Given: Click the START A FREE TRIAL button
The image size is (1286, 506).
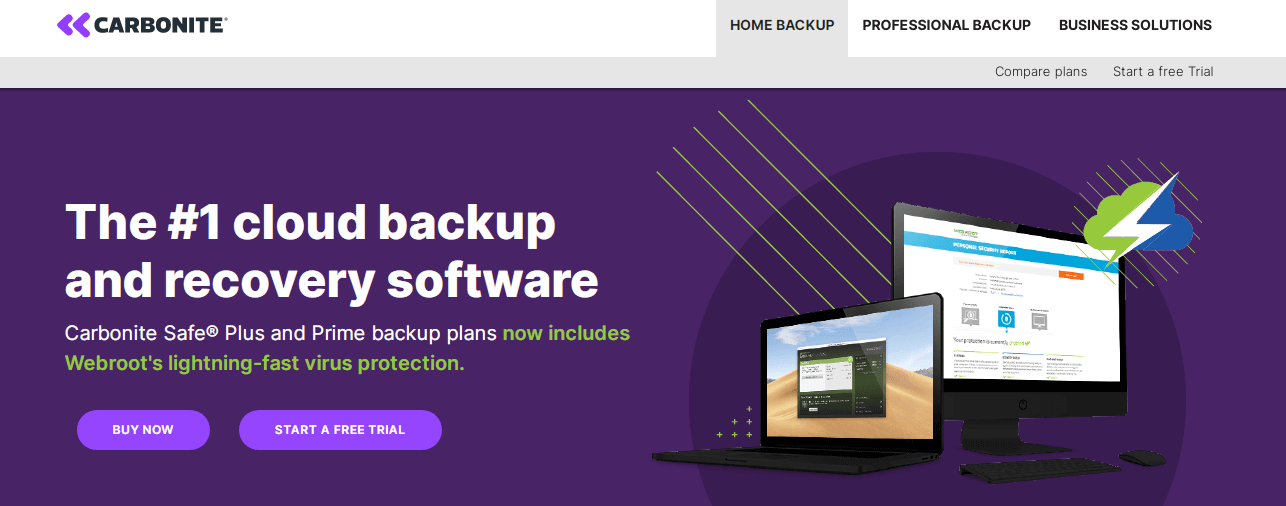Looking at the screenshot, I should coord(340,430).
